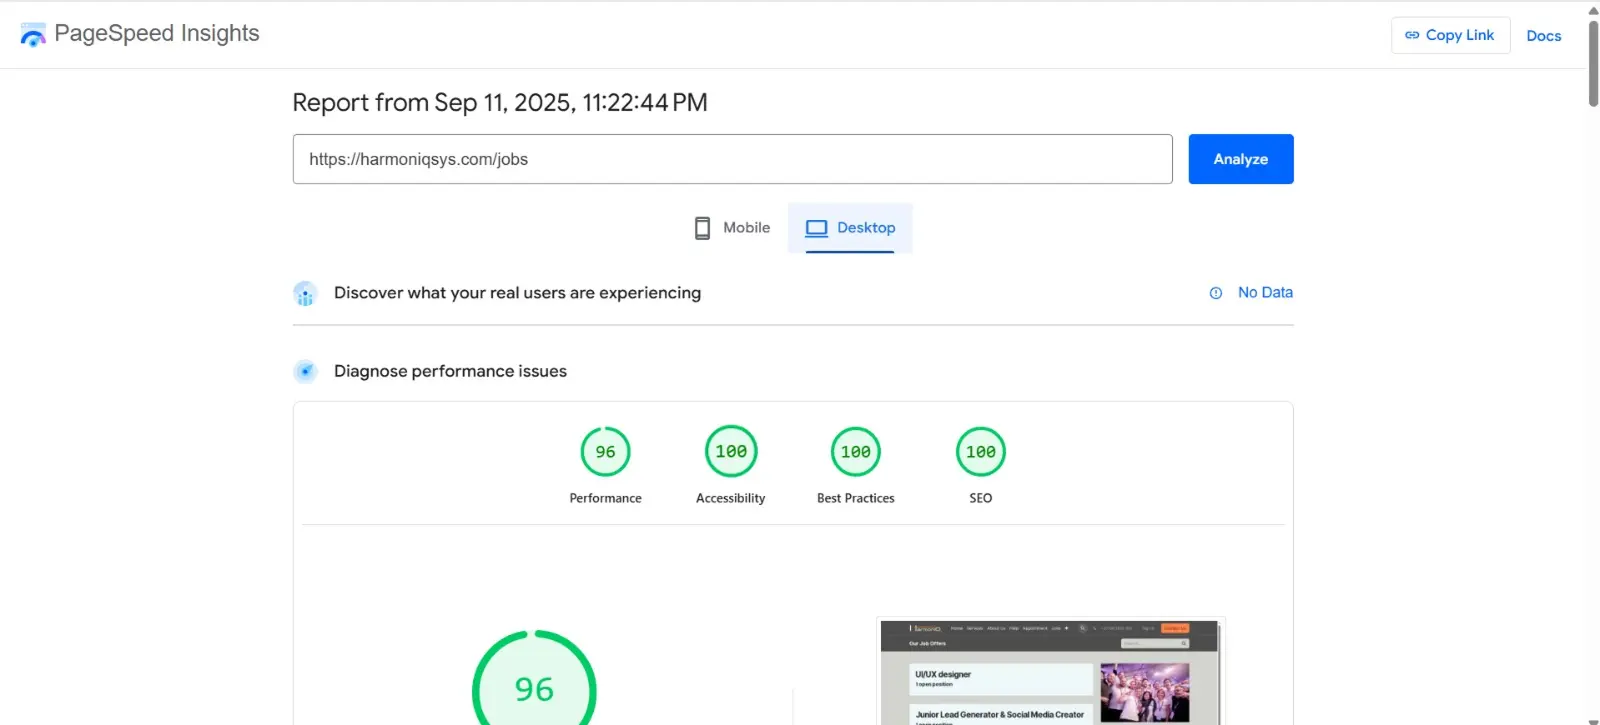
Task: Select the Accessibility score gauge
Action: [x=731, y=452]
